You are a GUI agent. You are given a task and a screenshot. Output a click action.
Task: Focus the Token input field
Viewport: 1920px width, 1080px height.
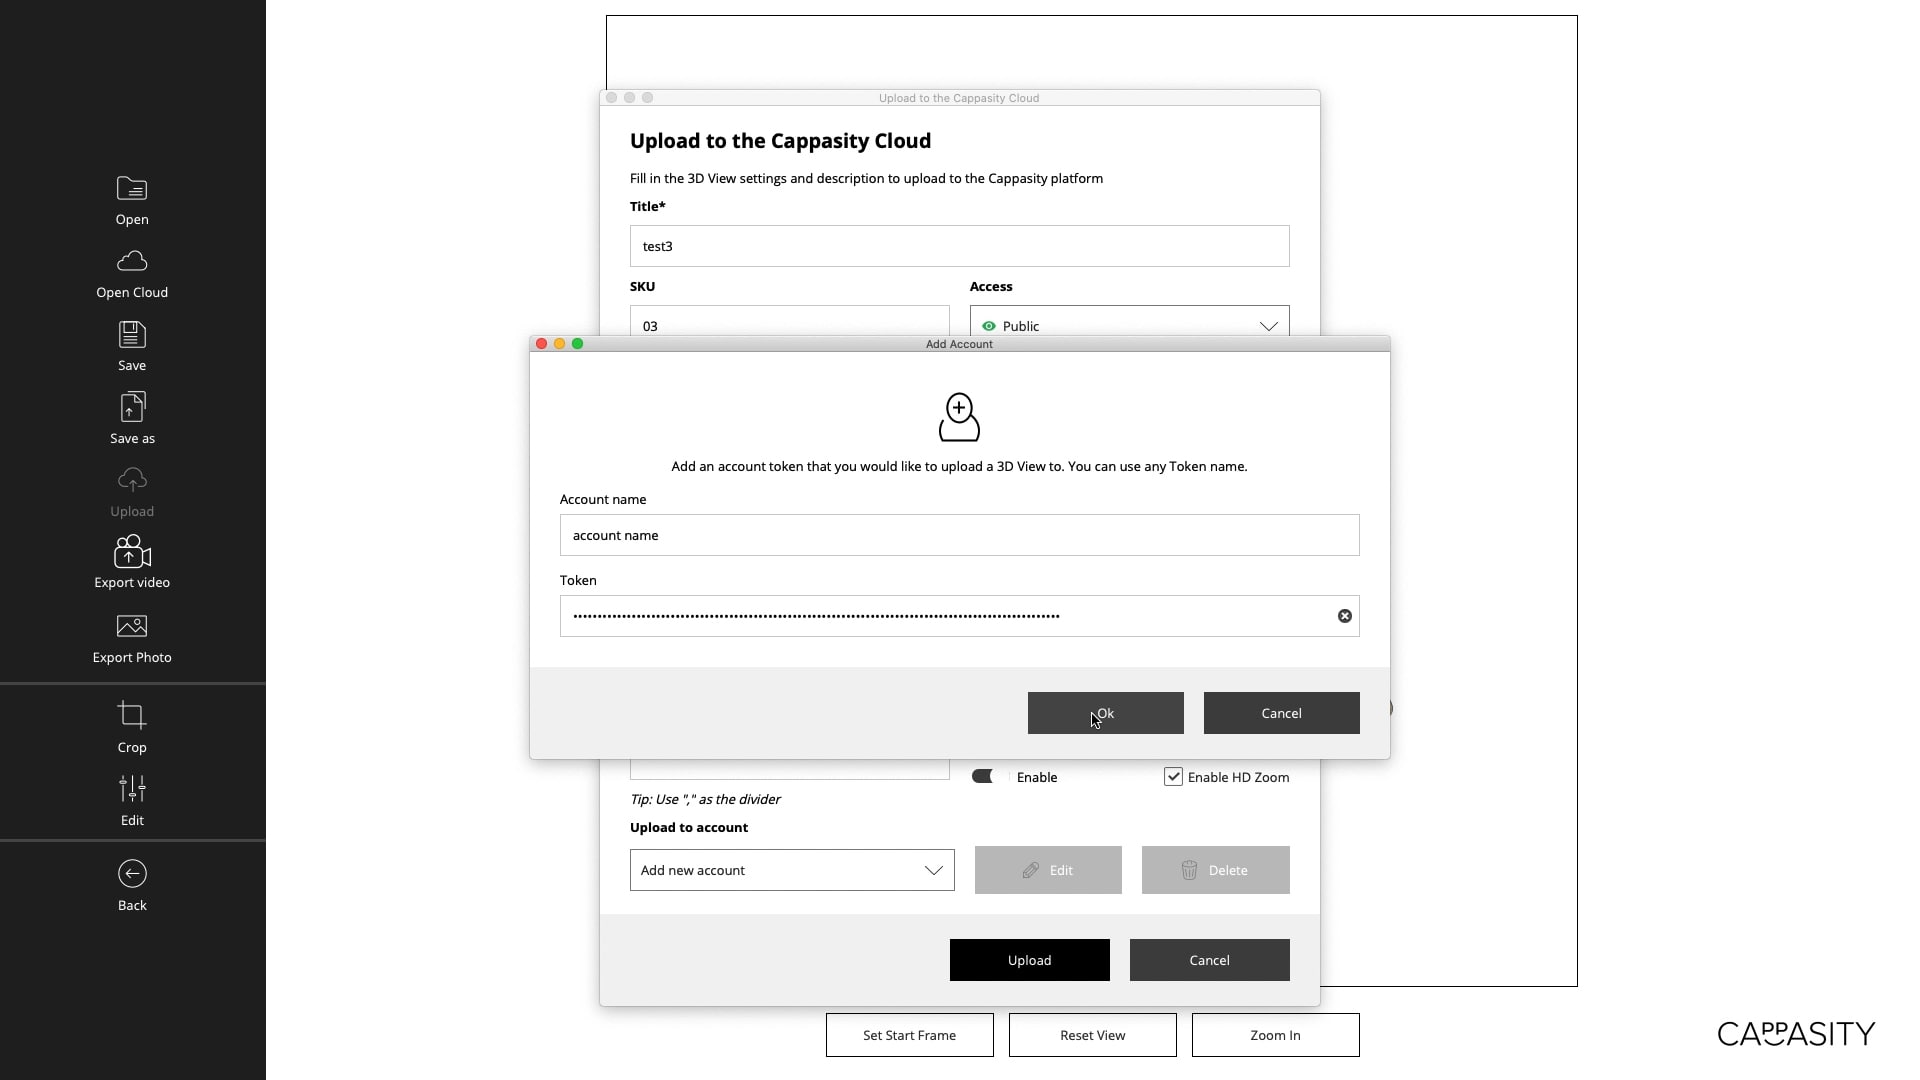click(x=960, y=616)
